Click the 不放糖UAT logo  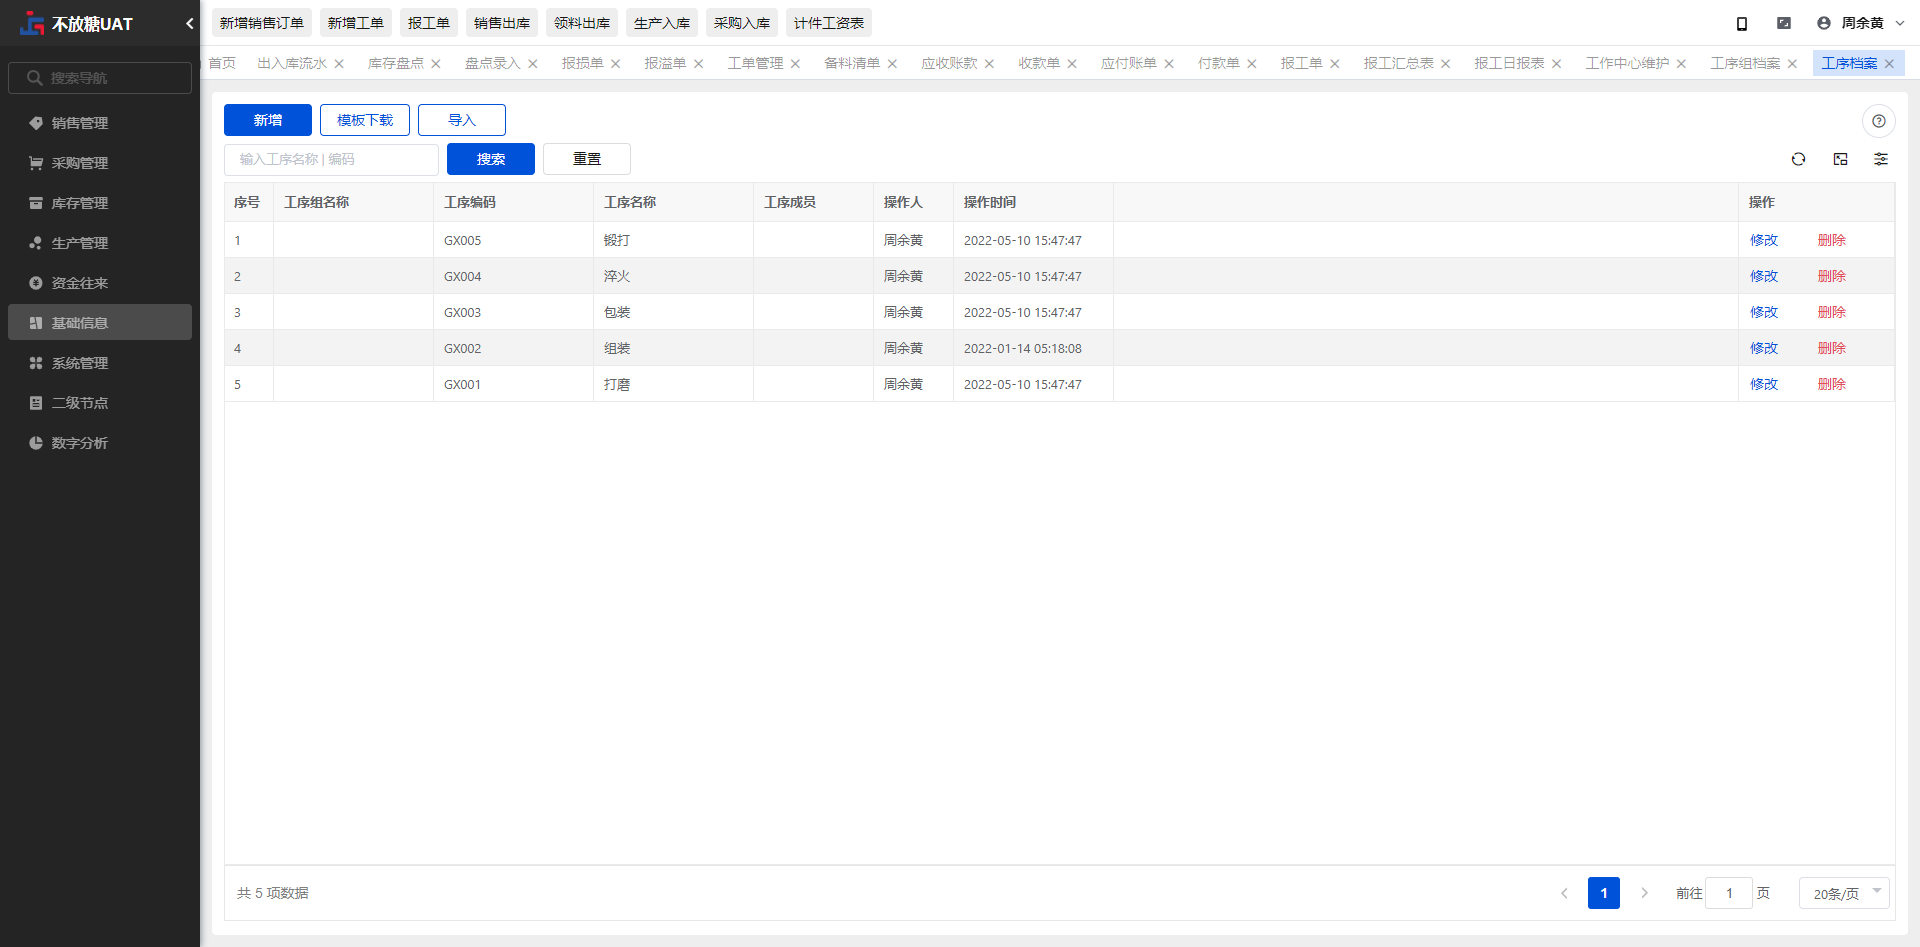tap(76, 23)
